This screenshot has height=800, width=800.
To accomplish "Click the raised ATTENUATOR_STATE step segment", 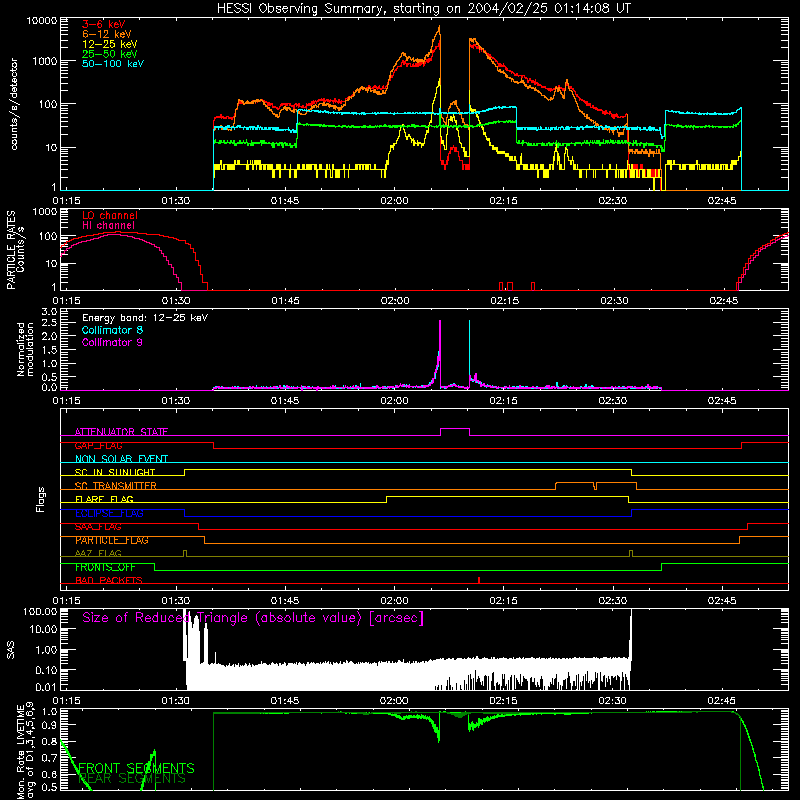I will tap(455, 429).
